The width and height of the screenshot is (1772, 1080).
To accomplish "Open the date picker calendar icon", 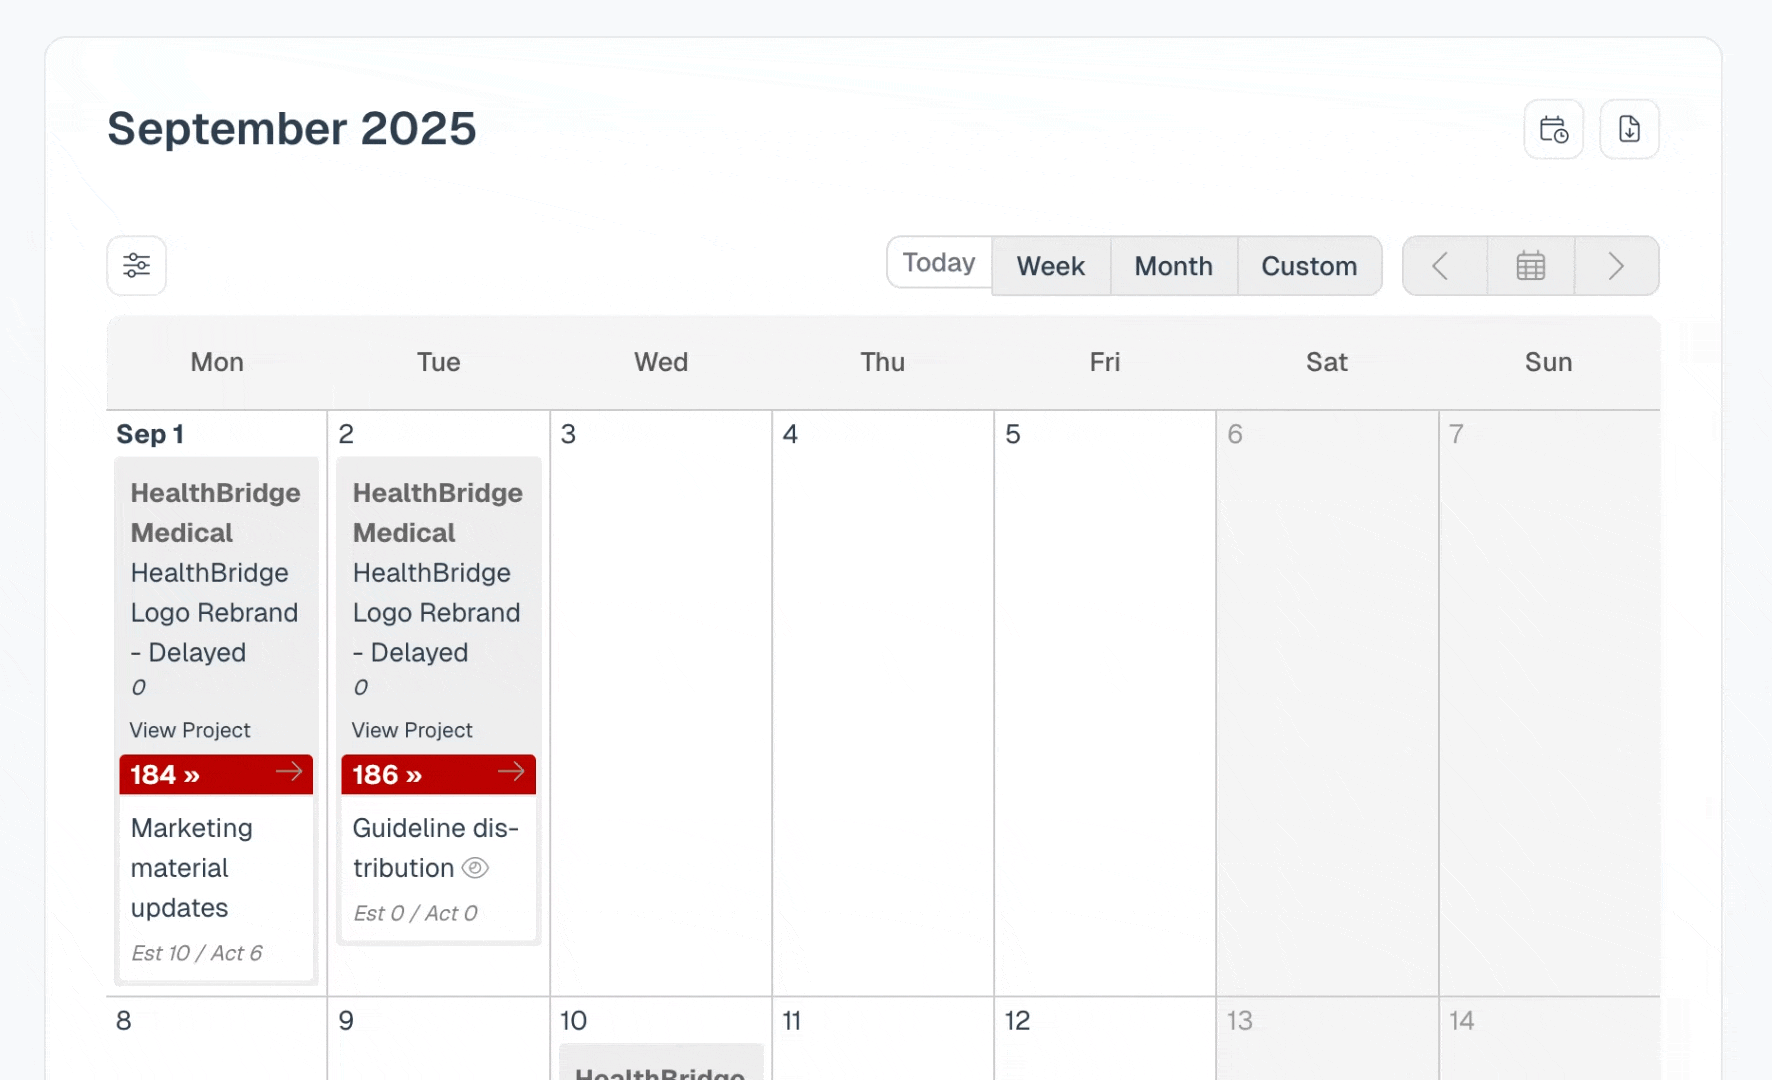I will tap(1530, 266).
